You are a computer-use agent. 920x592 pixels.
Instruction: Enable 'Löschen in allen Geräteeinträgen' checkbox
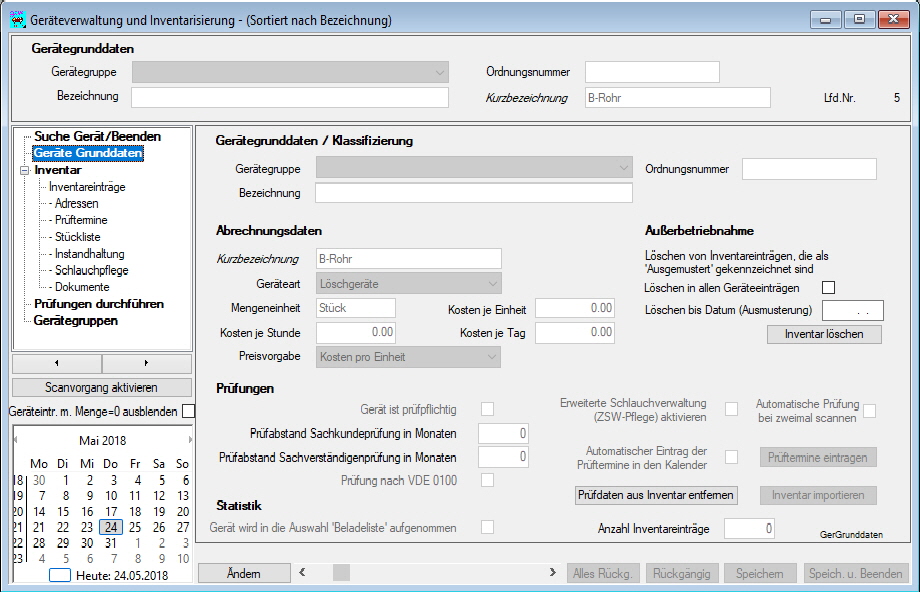point(828,288)
